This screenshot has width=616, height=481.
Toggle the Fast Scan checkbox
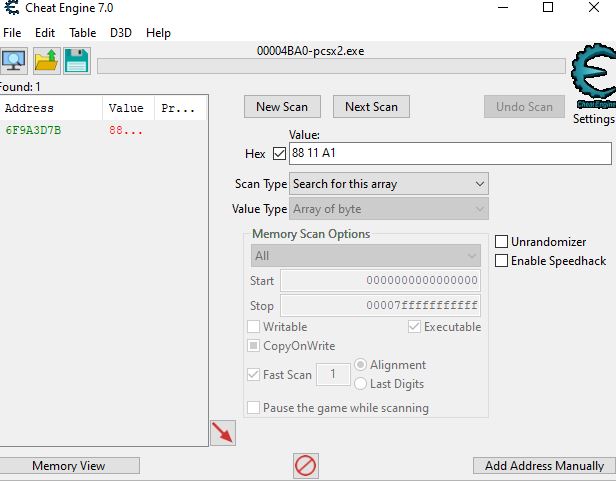point(253,375)
